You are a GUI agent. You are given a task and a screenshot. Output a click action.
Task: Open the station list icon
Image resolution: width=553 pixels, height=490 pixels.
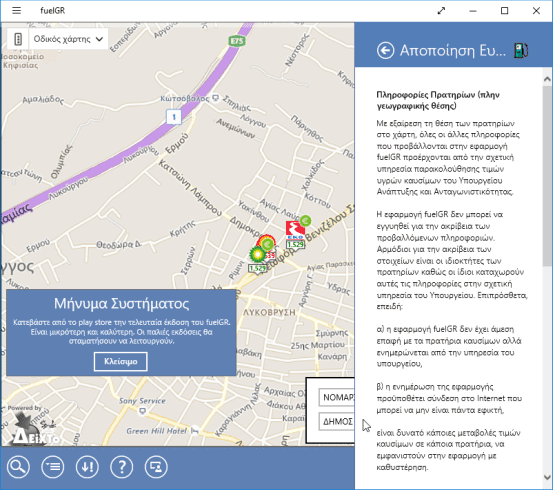pos(53,467)
